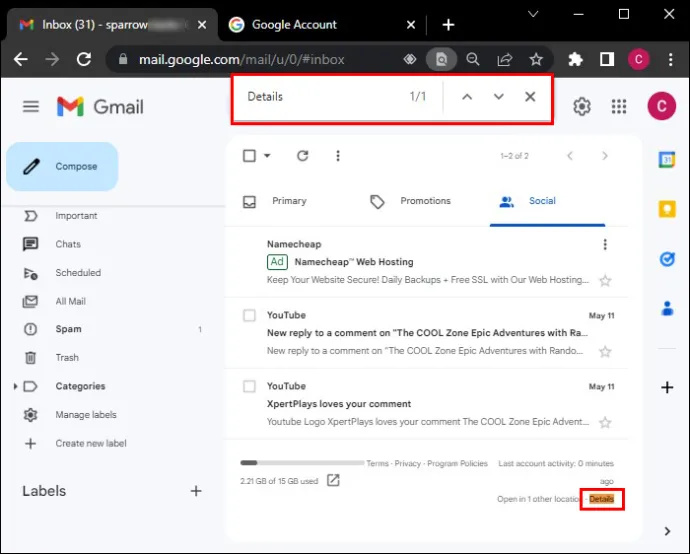
Task: Go back with the browser back arrow
Action: 21,59
